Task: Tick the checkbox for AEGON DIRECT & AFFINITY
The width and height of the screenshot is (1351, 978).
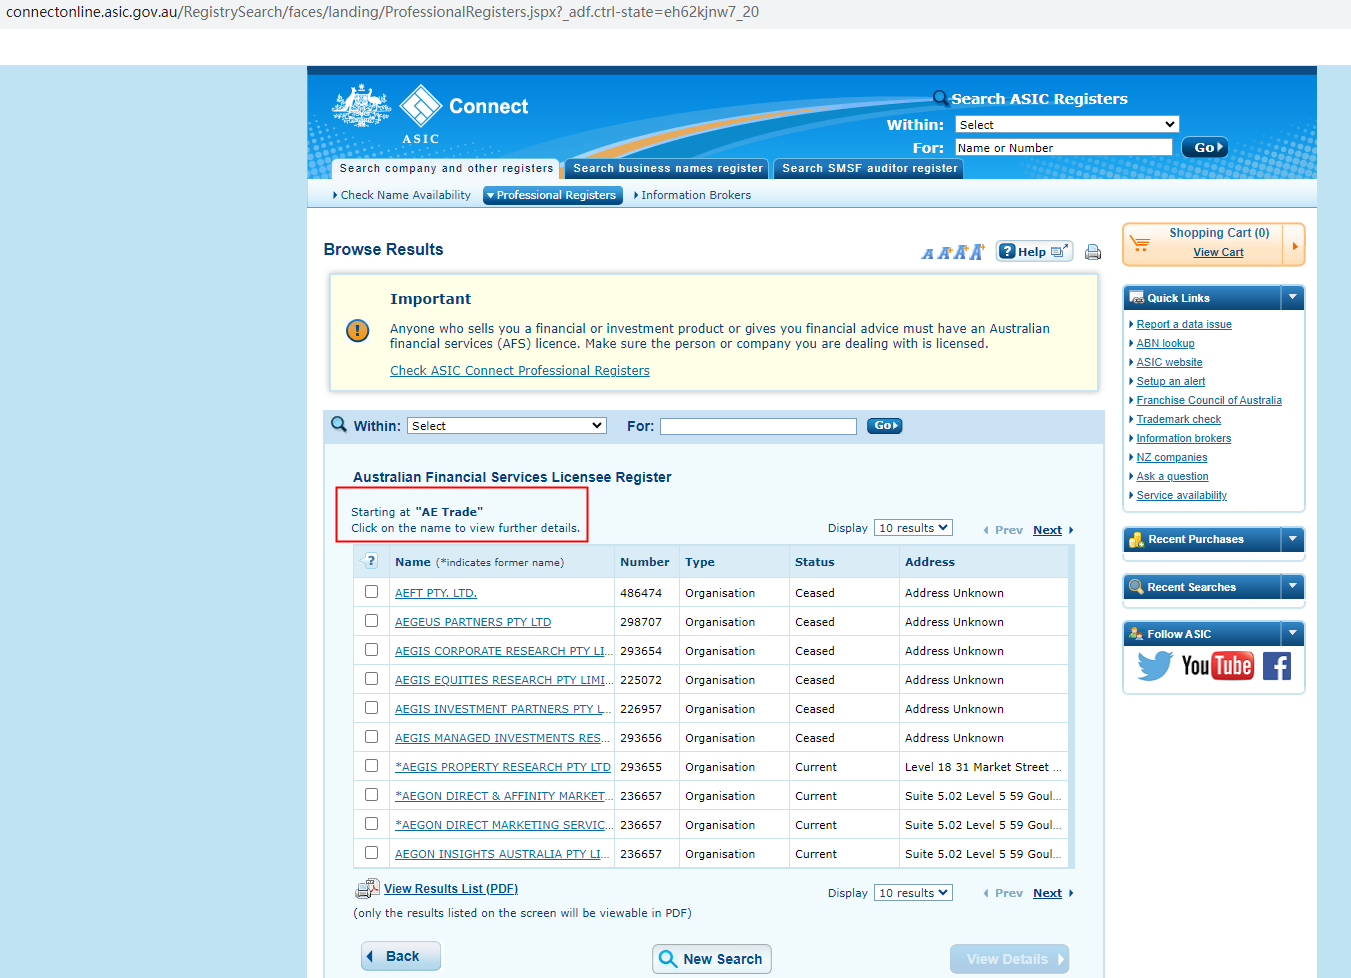Action: tap(371, 794)
